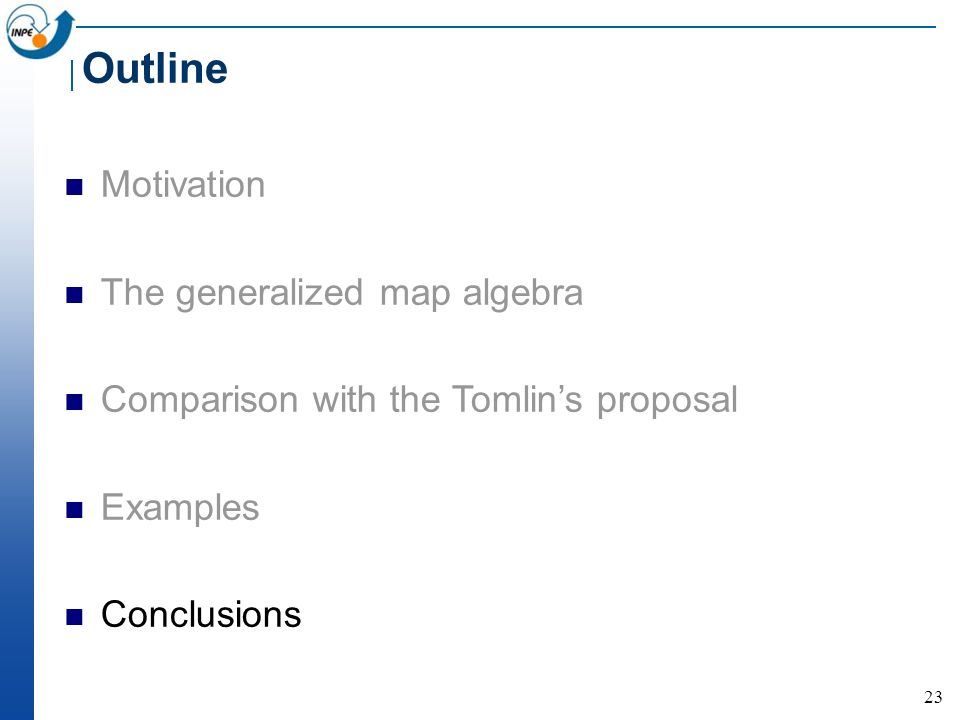960x720 pixels.
Task: Select The generalized map algebra text
Action: click(x=342, y=294)
